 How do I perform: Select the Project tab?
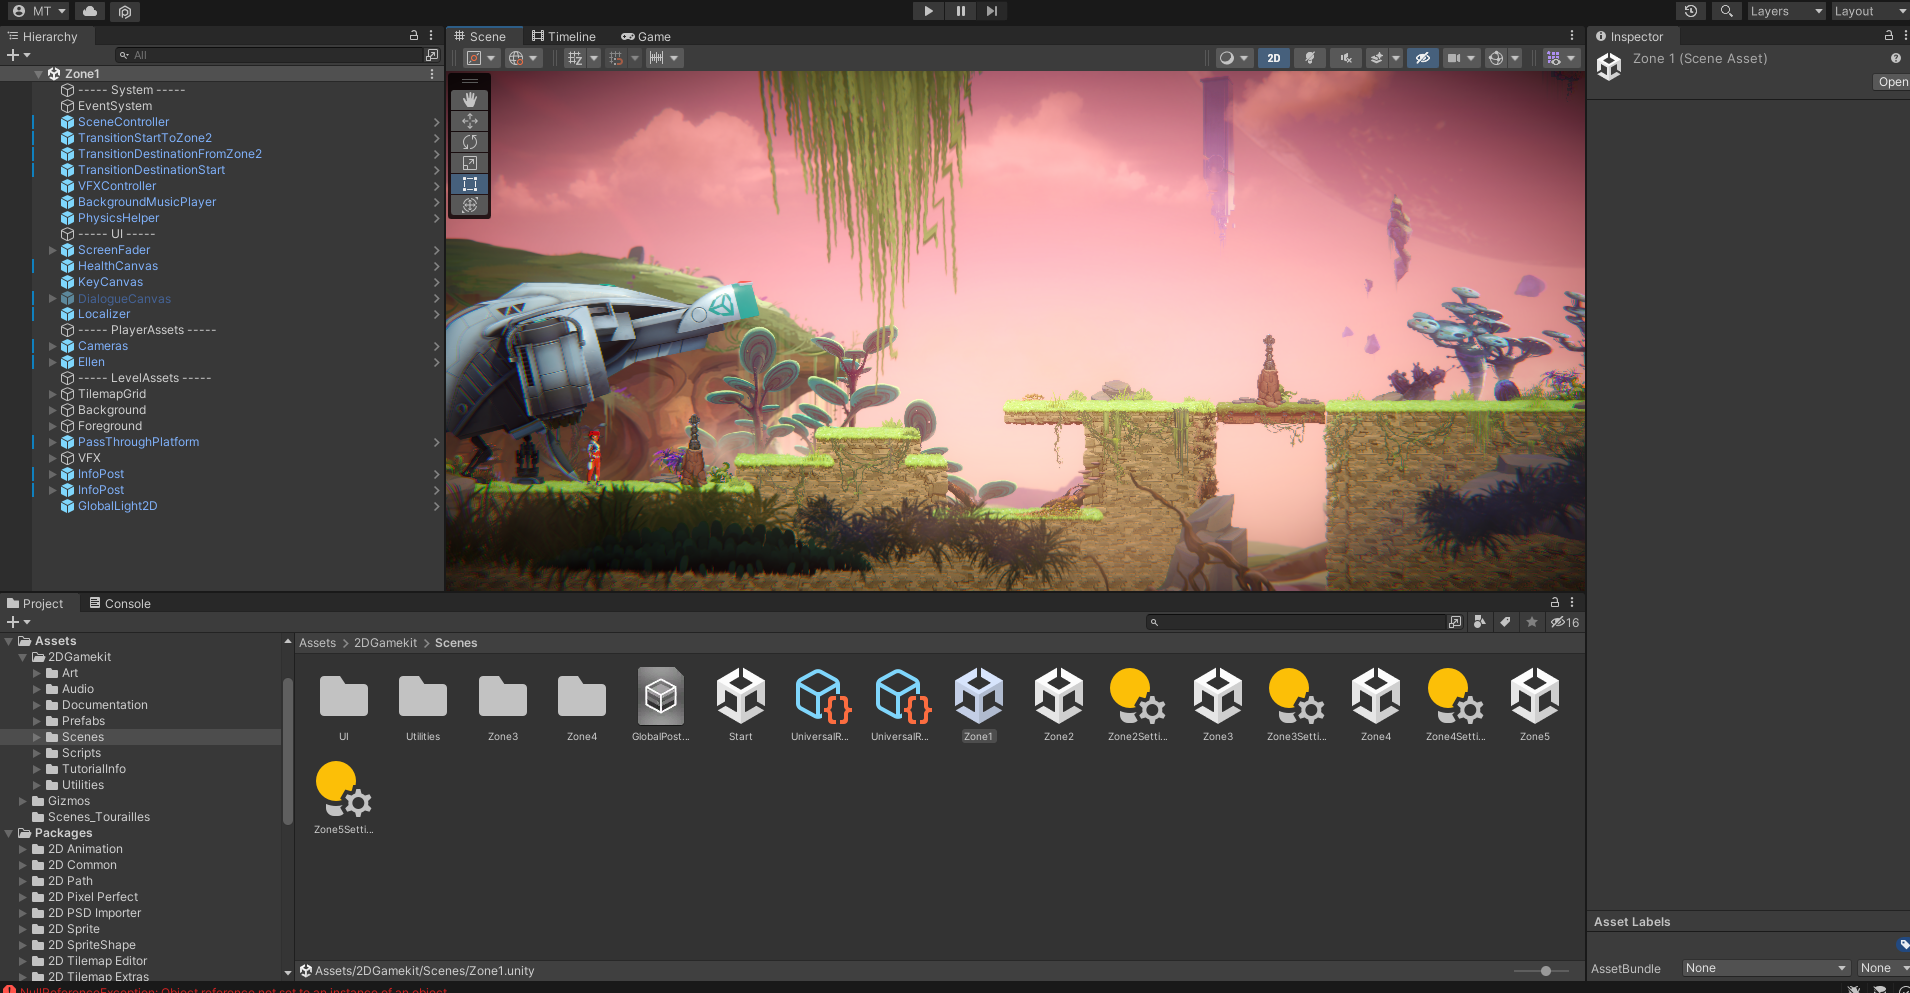click(35, 603)
